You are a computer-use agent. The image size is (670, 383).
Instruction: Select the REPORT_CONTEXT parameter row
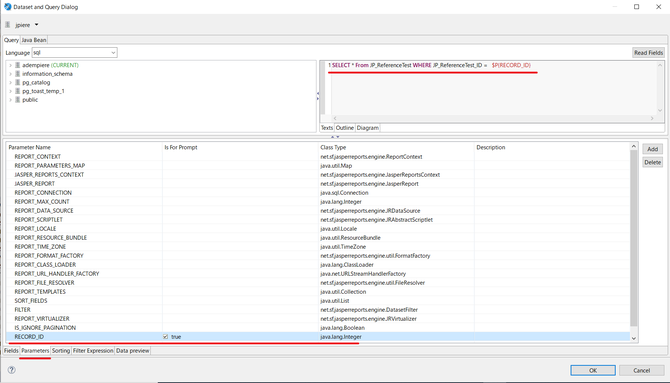318,156
